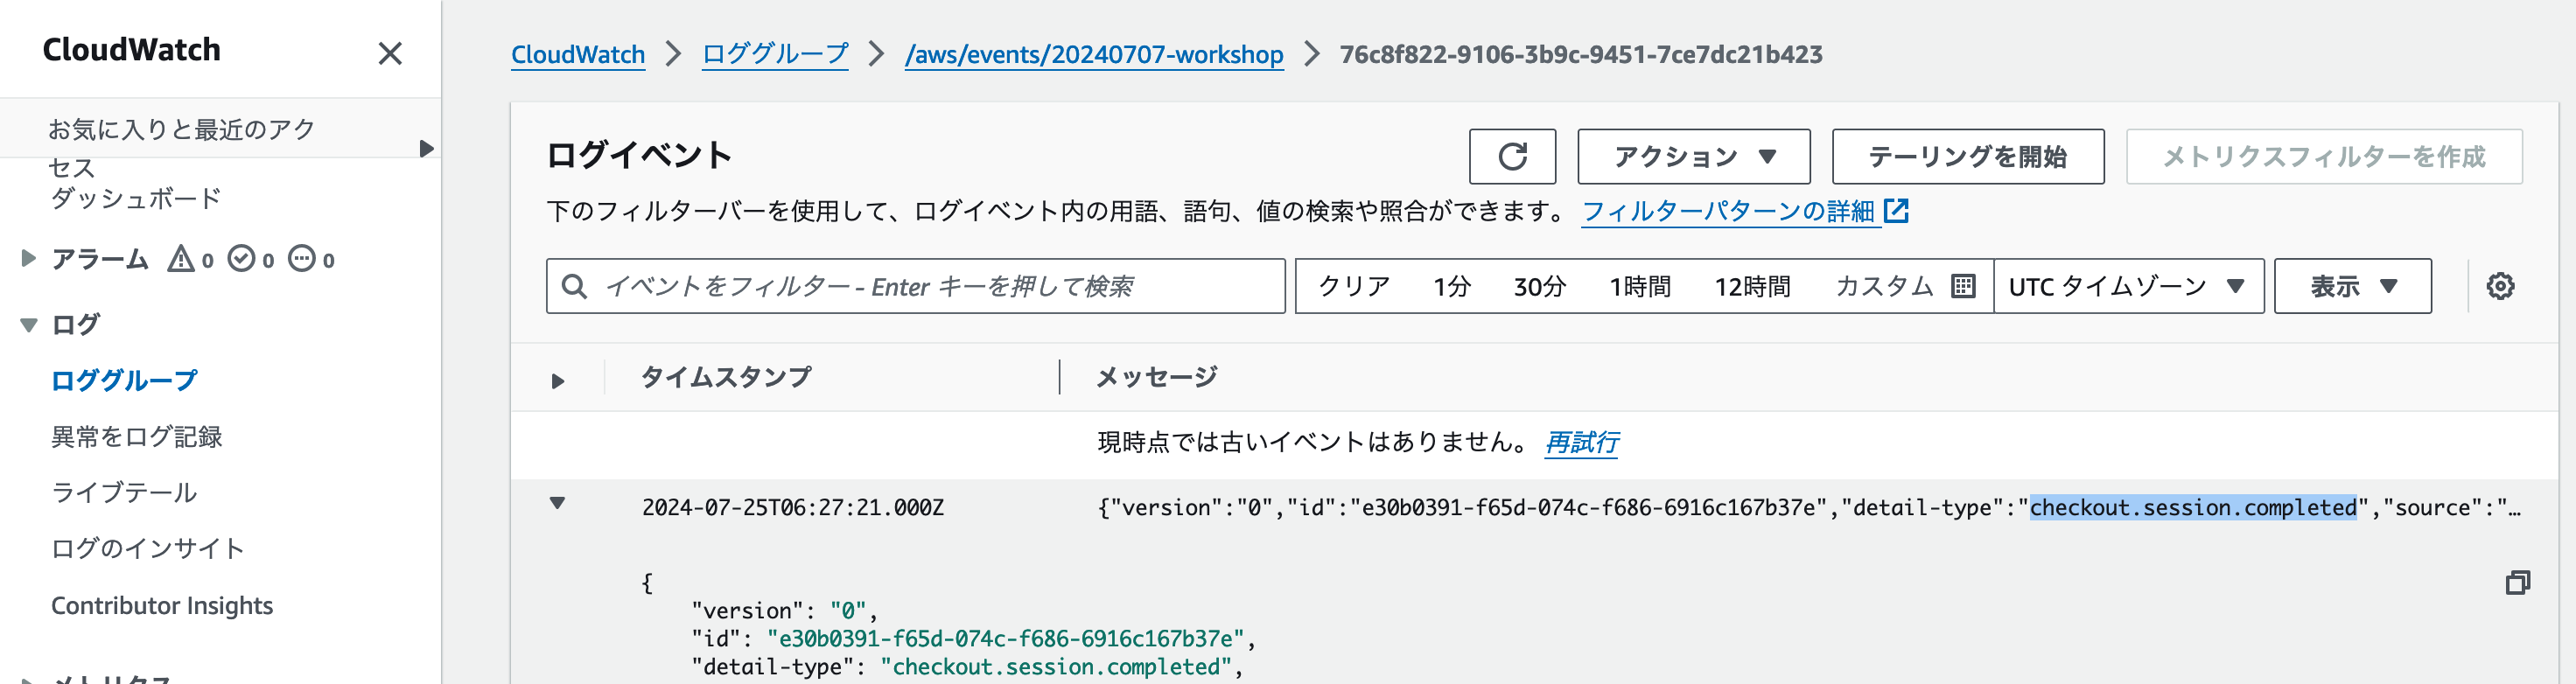Close the CloudWatch sidebar panel
The image size is (2576, 684).
click(390, 53)
